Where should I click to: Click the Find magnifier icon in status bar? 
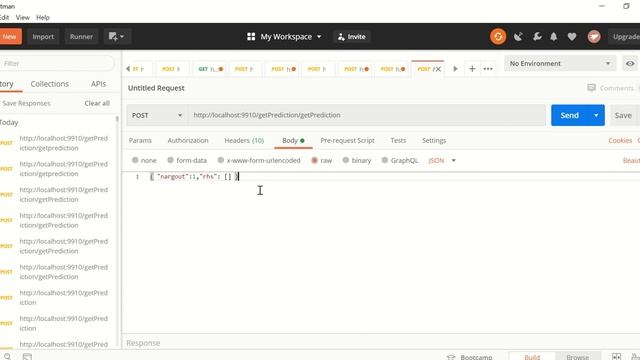pos(7,356)
